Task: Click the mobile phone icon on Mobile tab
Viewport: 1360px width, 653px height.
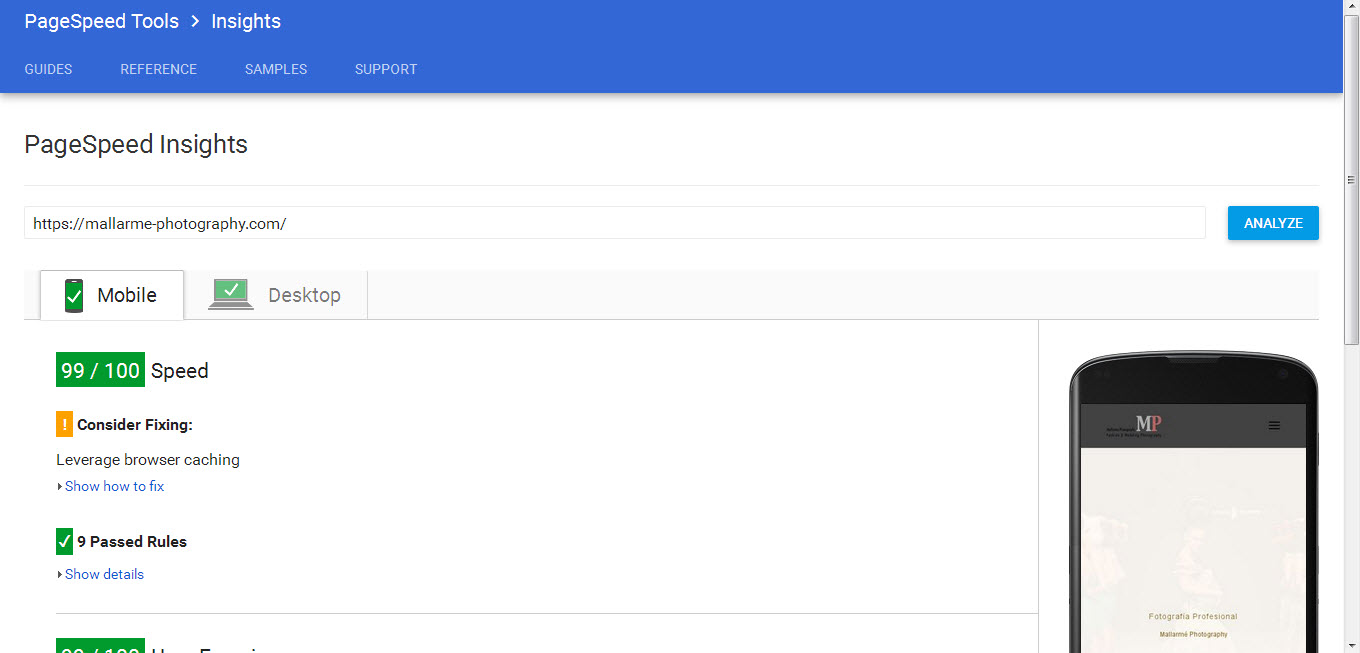Action: [x=73, y=296]
